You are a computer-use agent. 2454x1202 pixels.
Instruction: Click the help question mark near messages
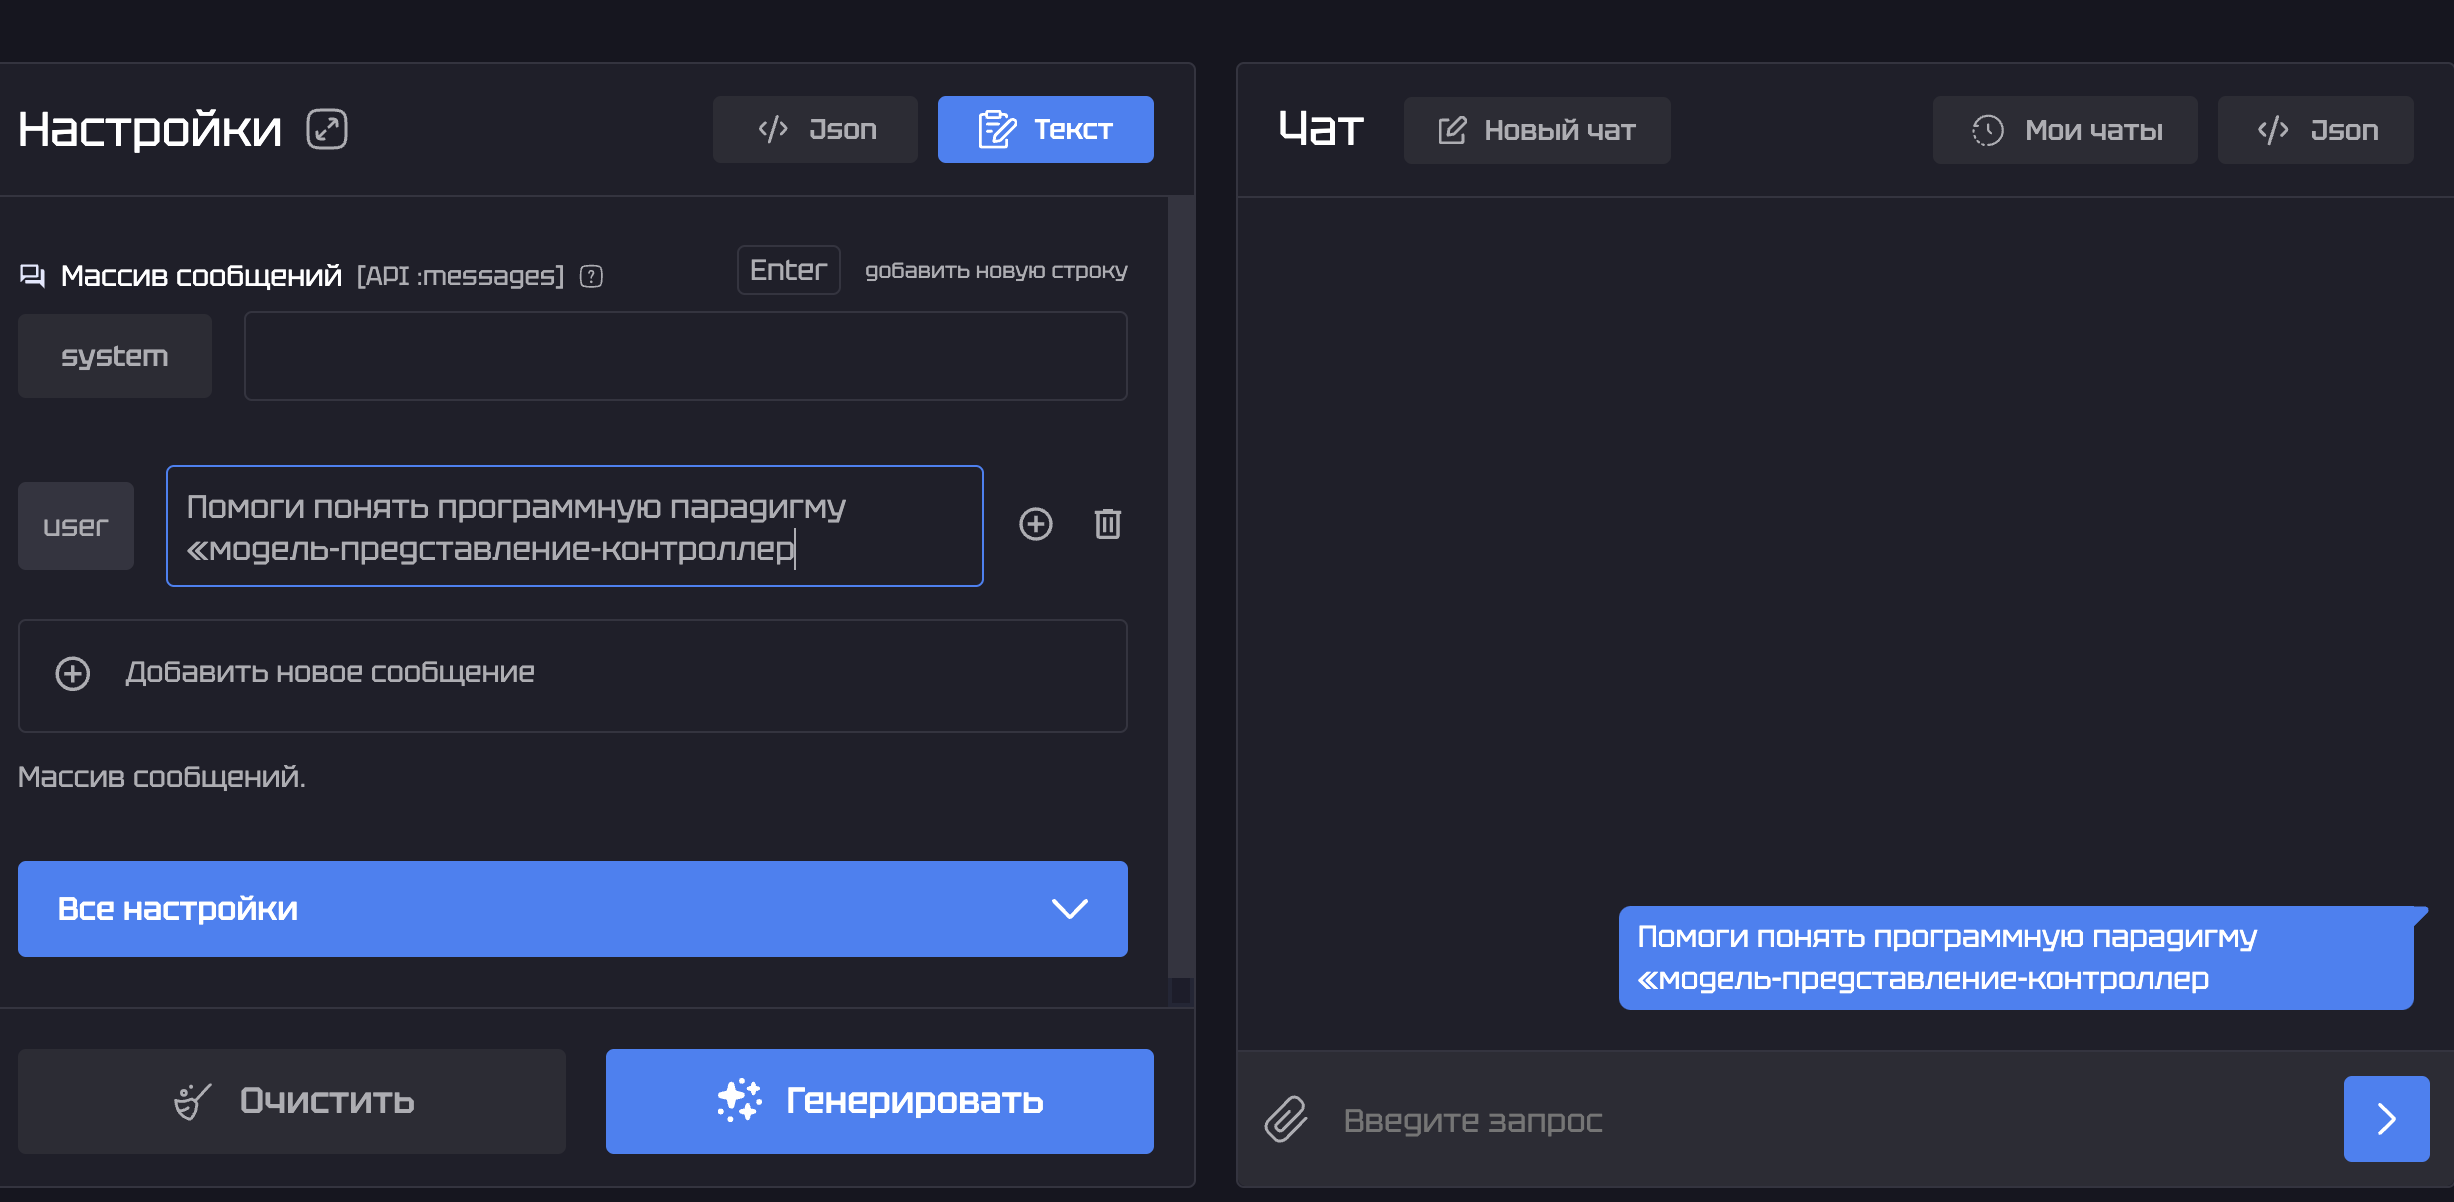tap(591, 276)
